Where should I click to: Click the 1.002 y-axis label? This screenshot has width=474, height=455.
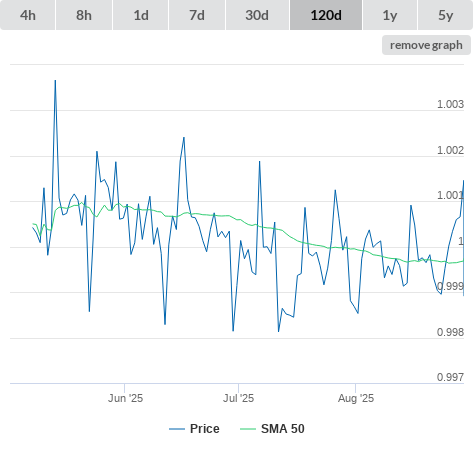click(x=450, y=150)
